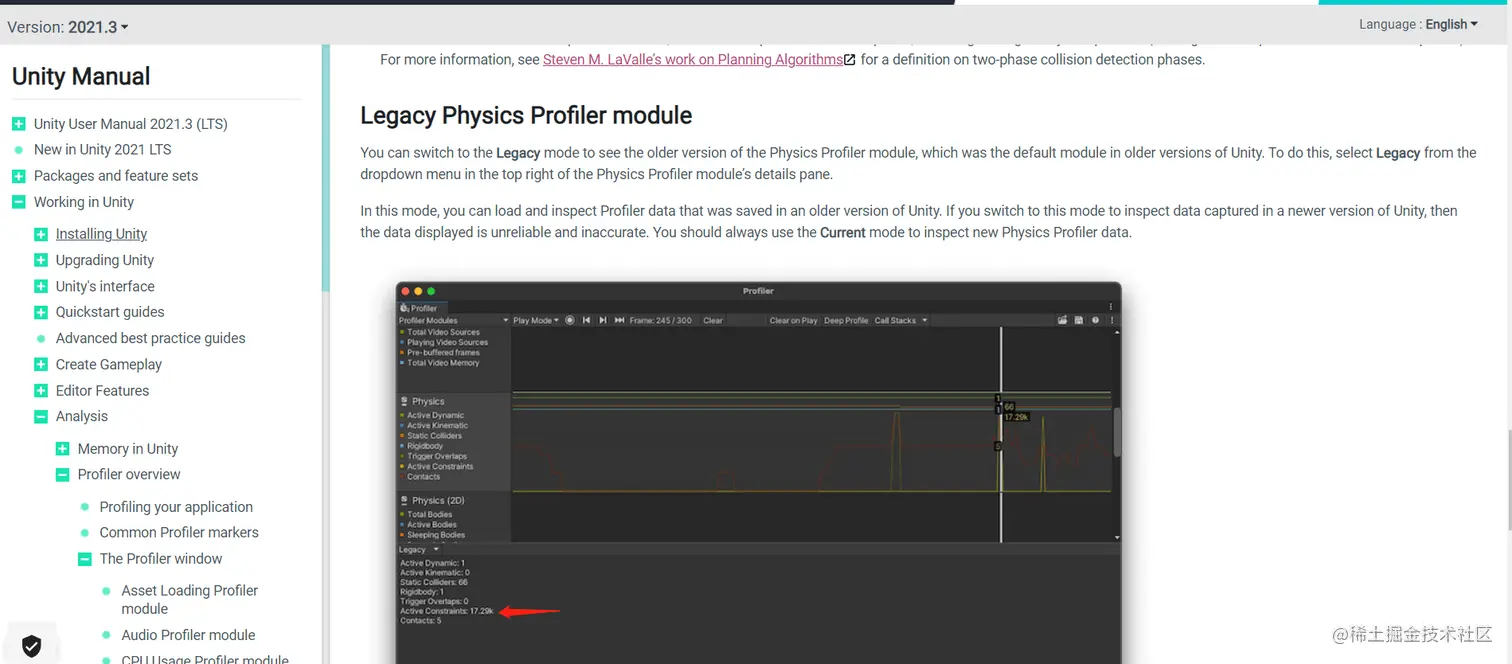This screenshot has height=664, width=1512.
Task: Open the Installing Unity page link
Action: [x=101, y=234]
